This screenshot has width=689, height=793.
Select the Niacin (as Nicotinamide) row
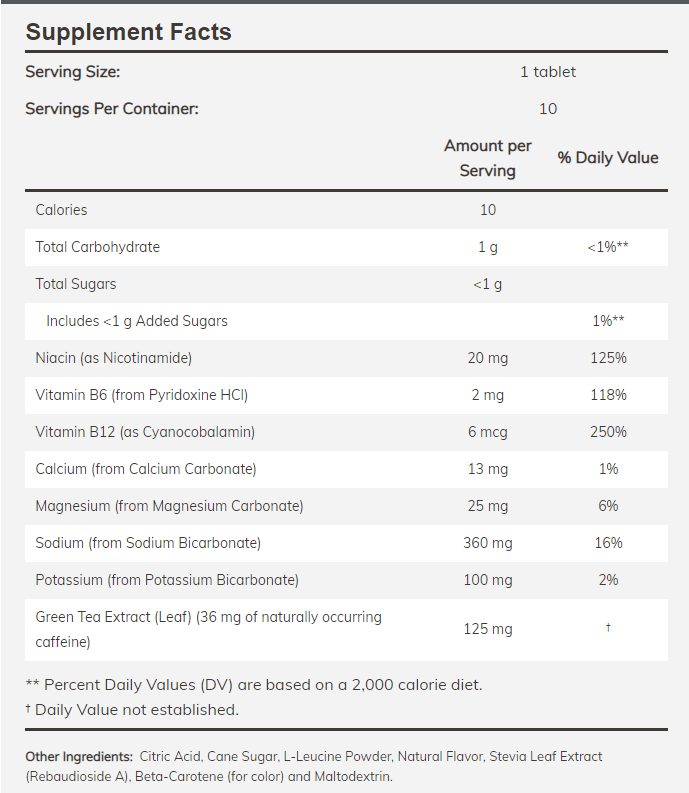point(113,358)
